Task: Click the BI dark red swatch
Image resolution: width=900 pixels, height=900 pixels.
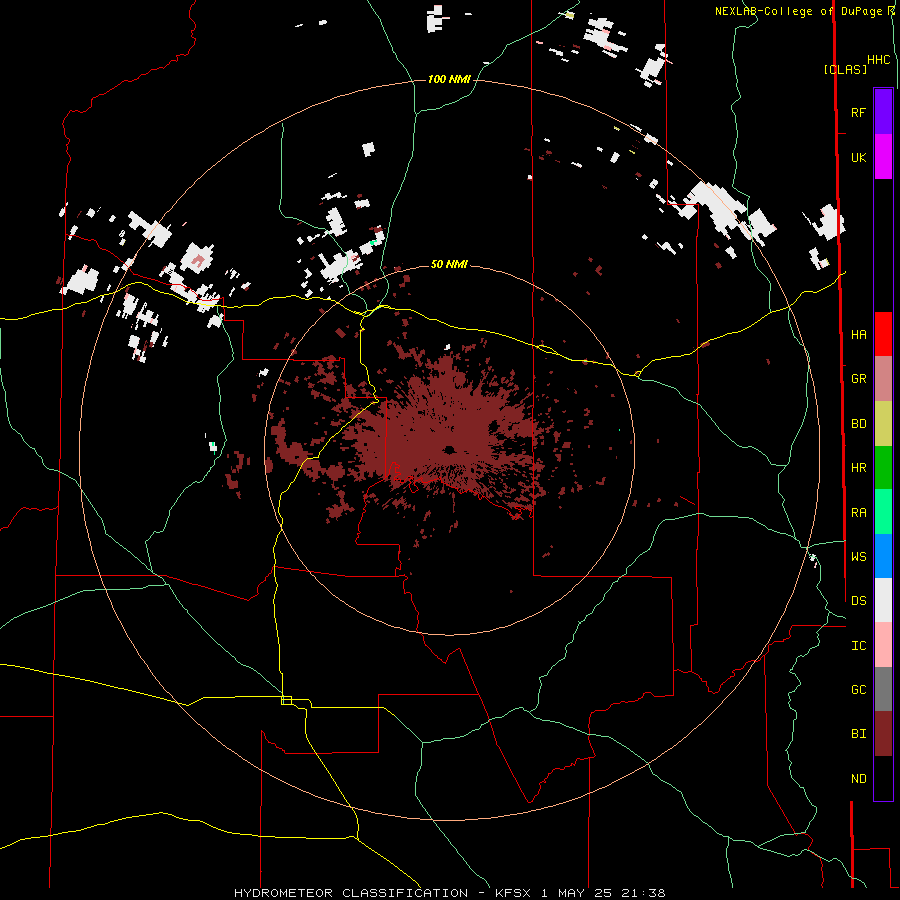Action: [883, 734]
